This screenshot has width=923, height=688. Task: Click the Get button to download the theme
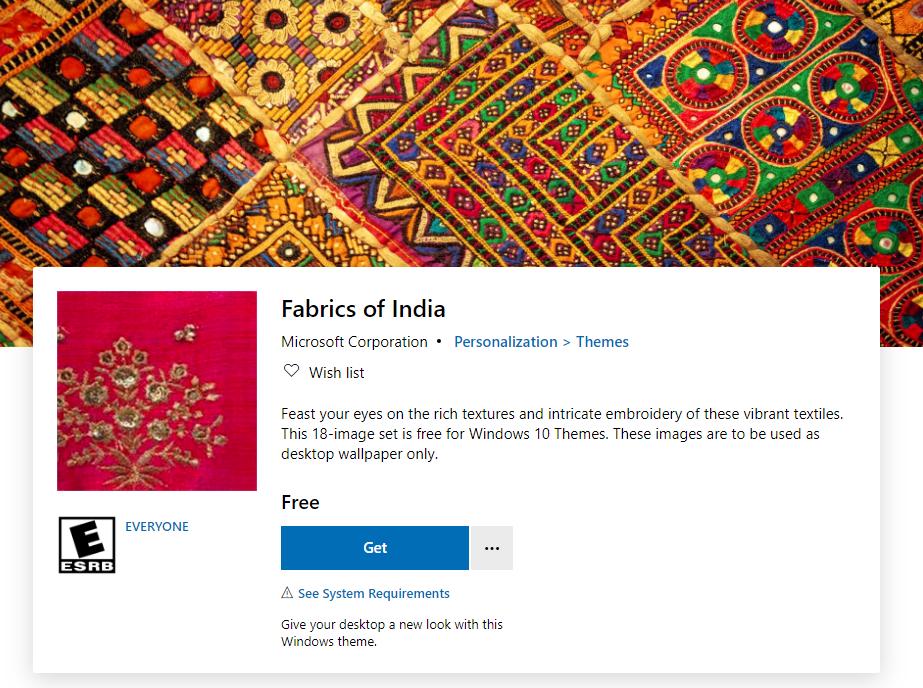[375, 547]
